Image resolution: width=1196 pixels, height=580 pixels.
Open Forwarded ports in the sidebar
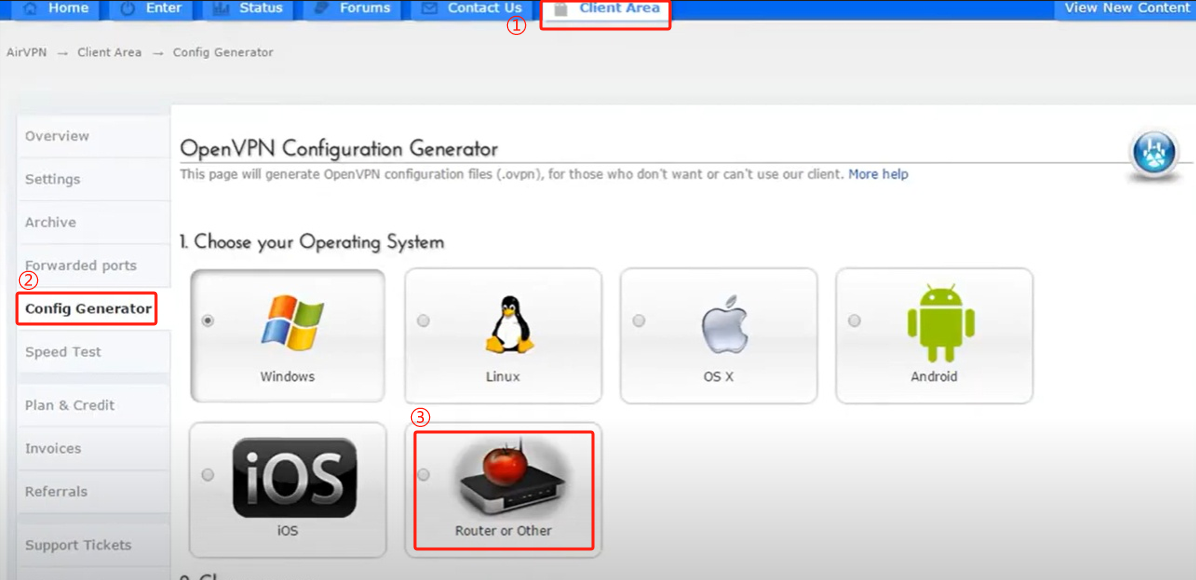click(x=93, y=266)
